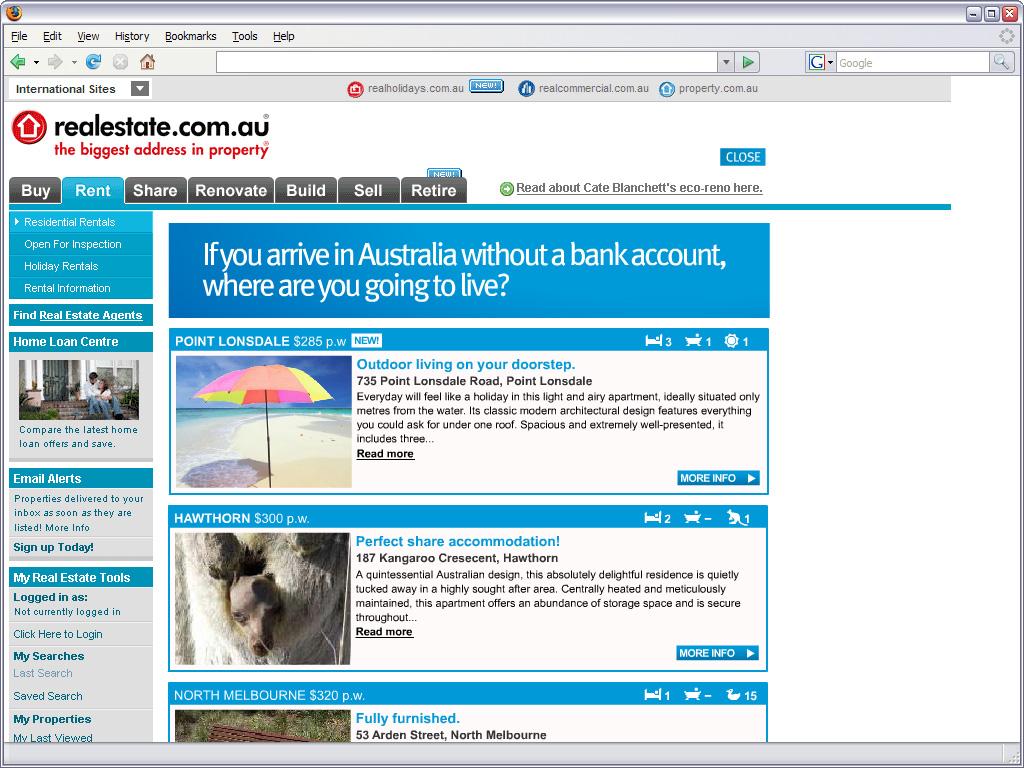Click the realcommercial.com.au building icon
The width and height of the screenshot is (1024, 768).
(526, 89)
